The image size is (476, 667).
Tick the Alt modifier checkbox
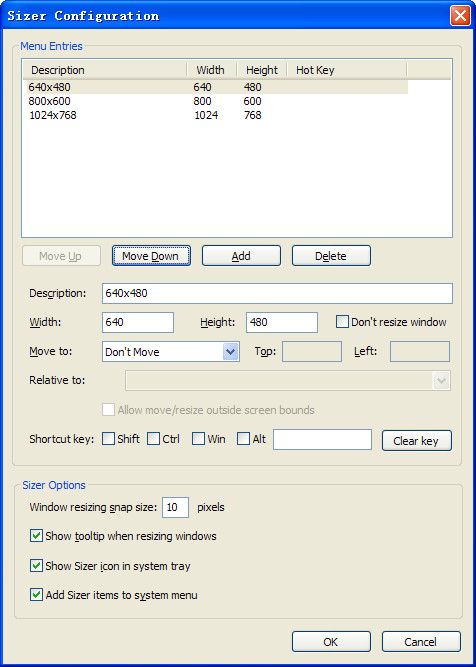[x=243, y=439]
